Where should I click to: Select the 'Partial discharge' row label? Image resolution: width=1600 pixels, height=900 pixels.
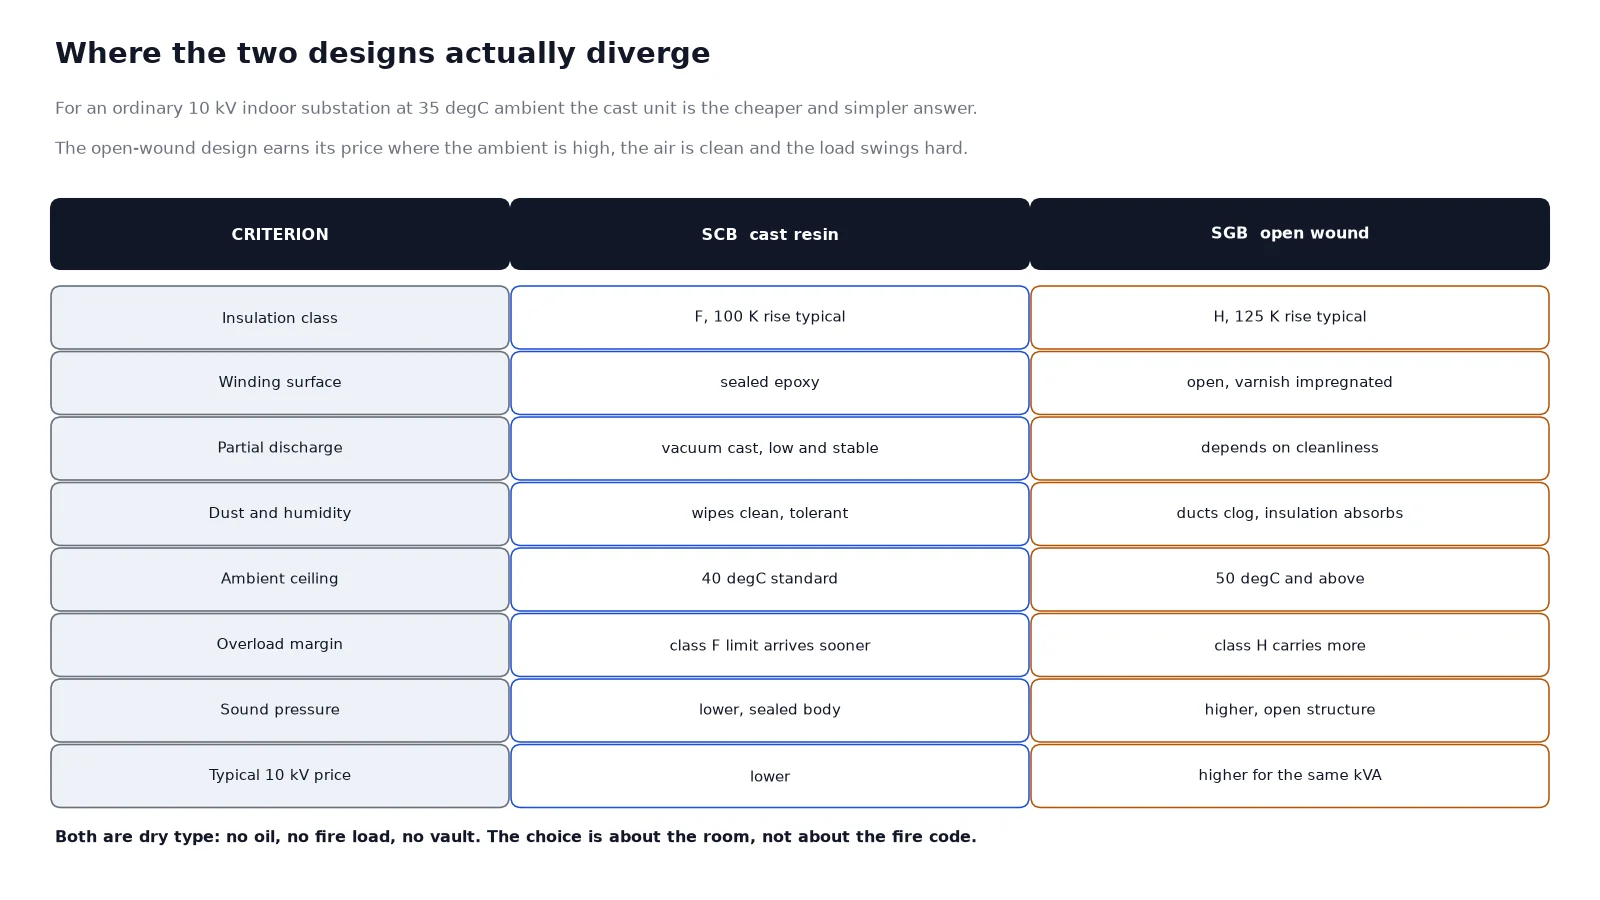point(280,448)
